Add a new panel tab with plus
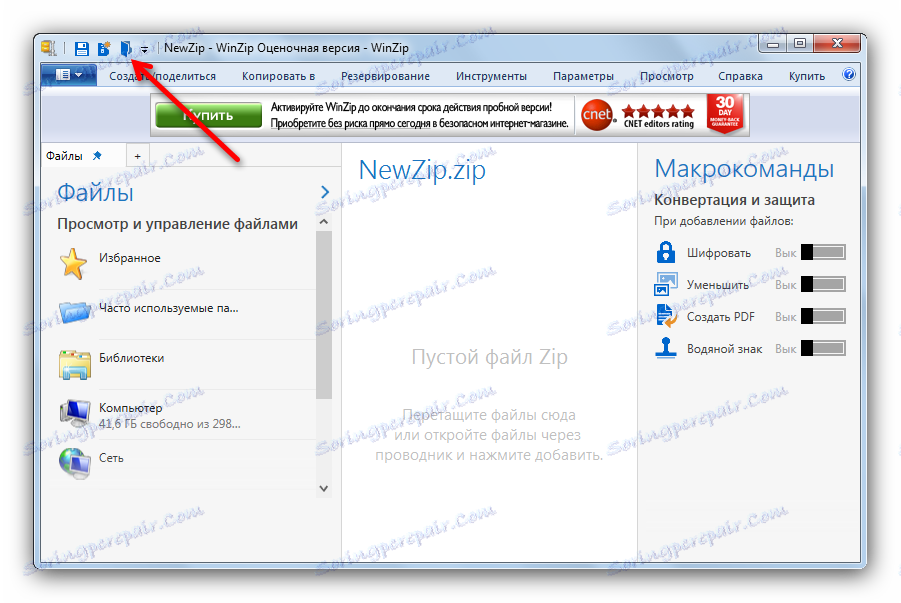The image size is (901, 603). (137, 156)
